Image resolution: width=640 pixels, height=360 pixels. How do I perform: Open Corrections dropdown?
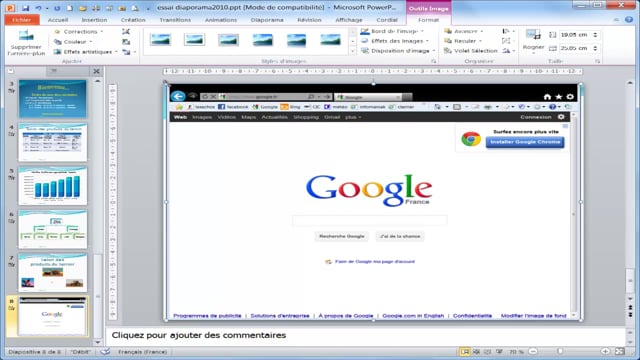coord(79,31)
